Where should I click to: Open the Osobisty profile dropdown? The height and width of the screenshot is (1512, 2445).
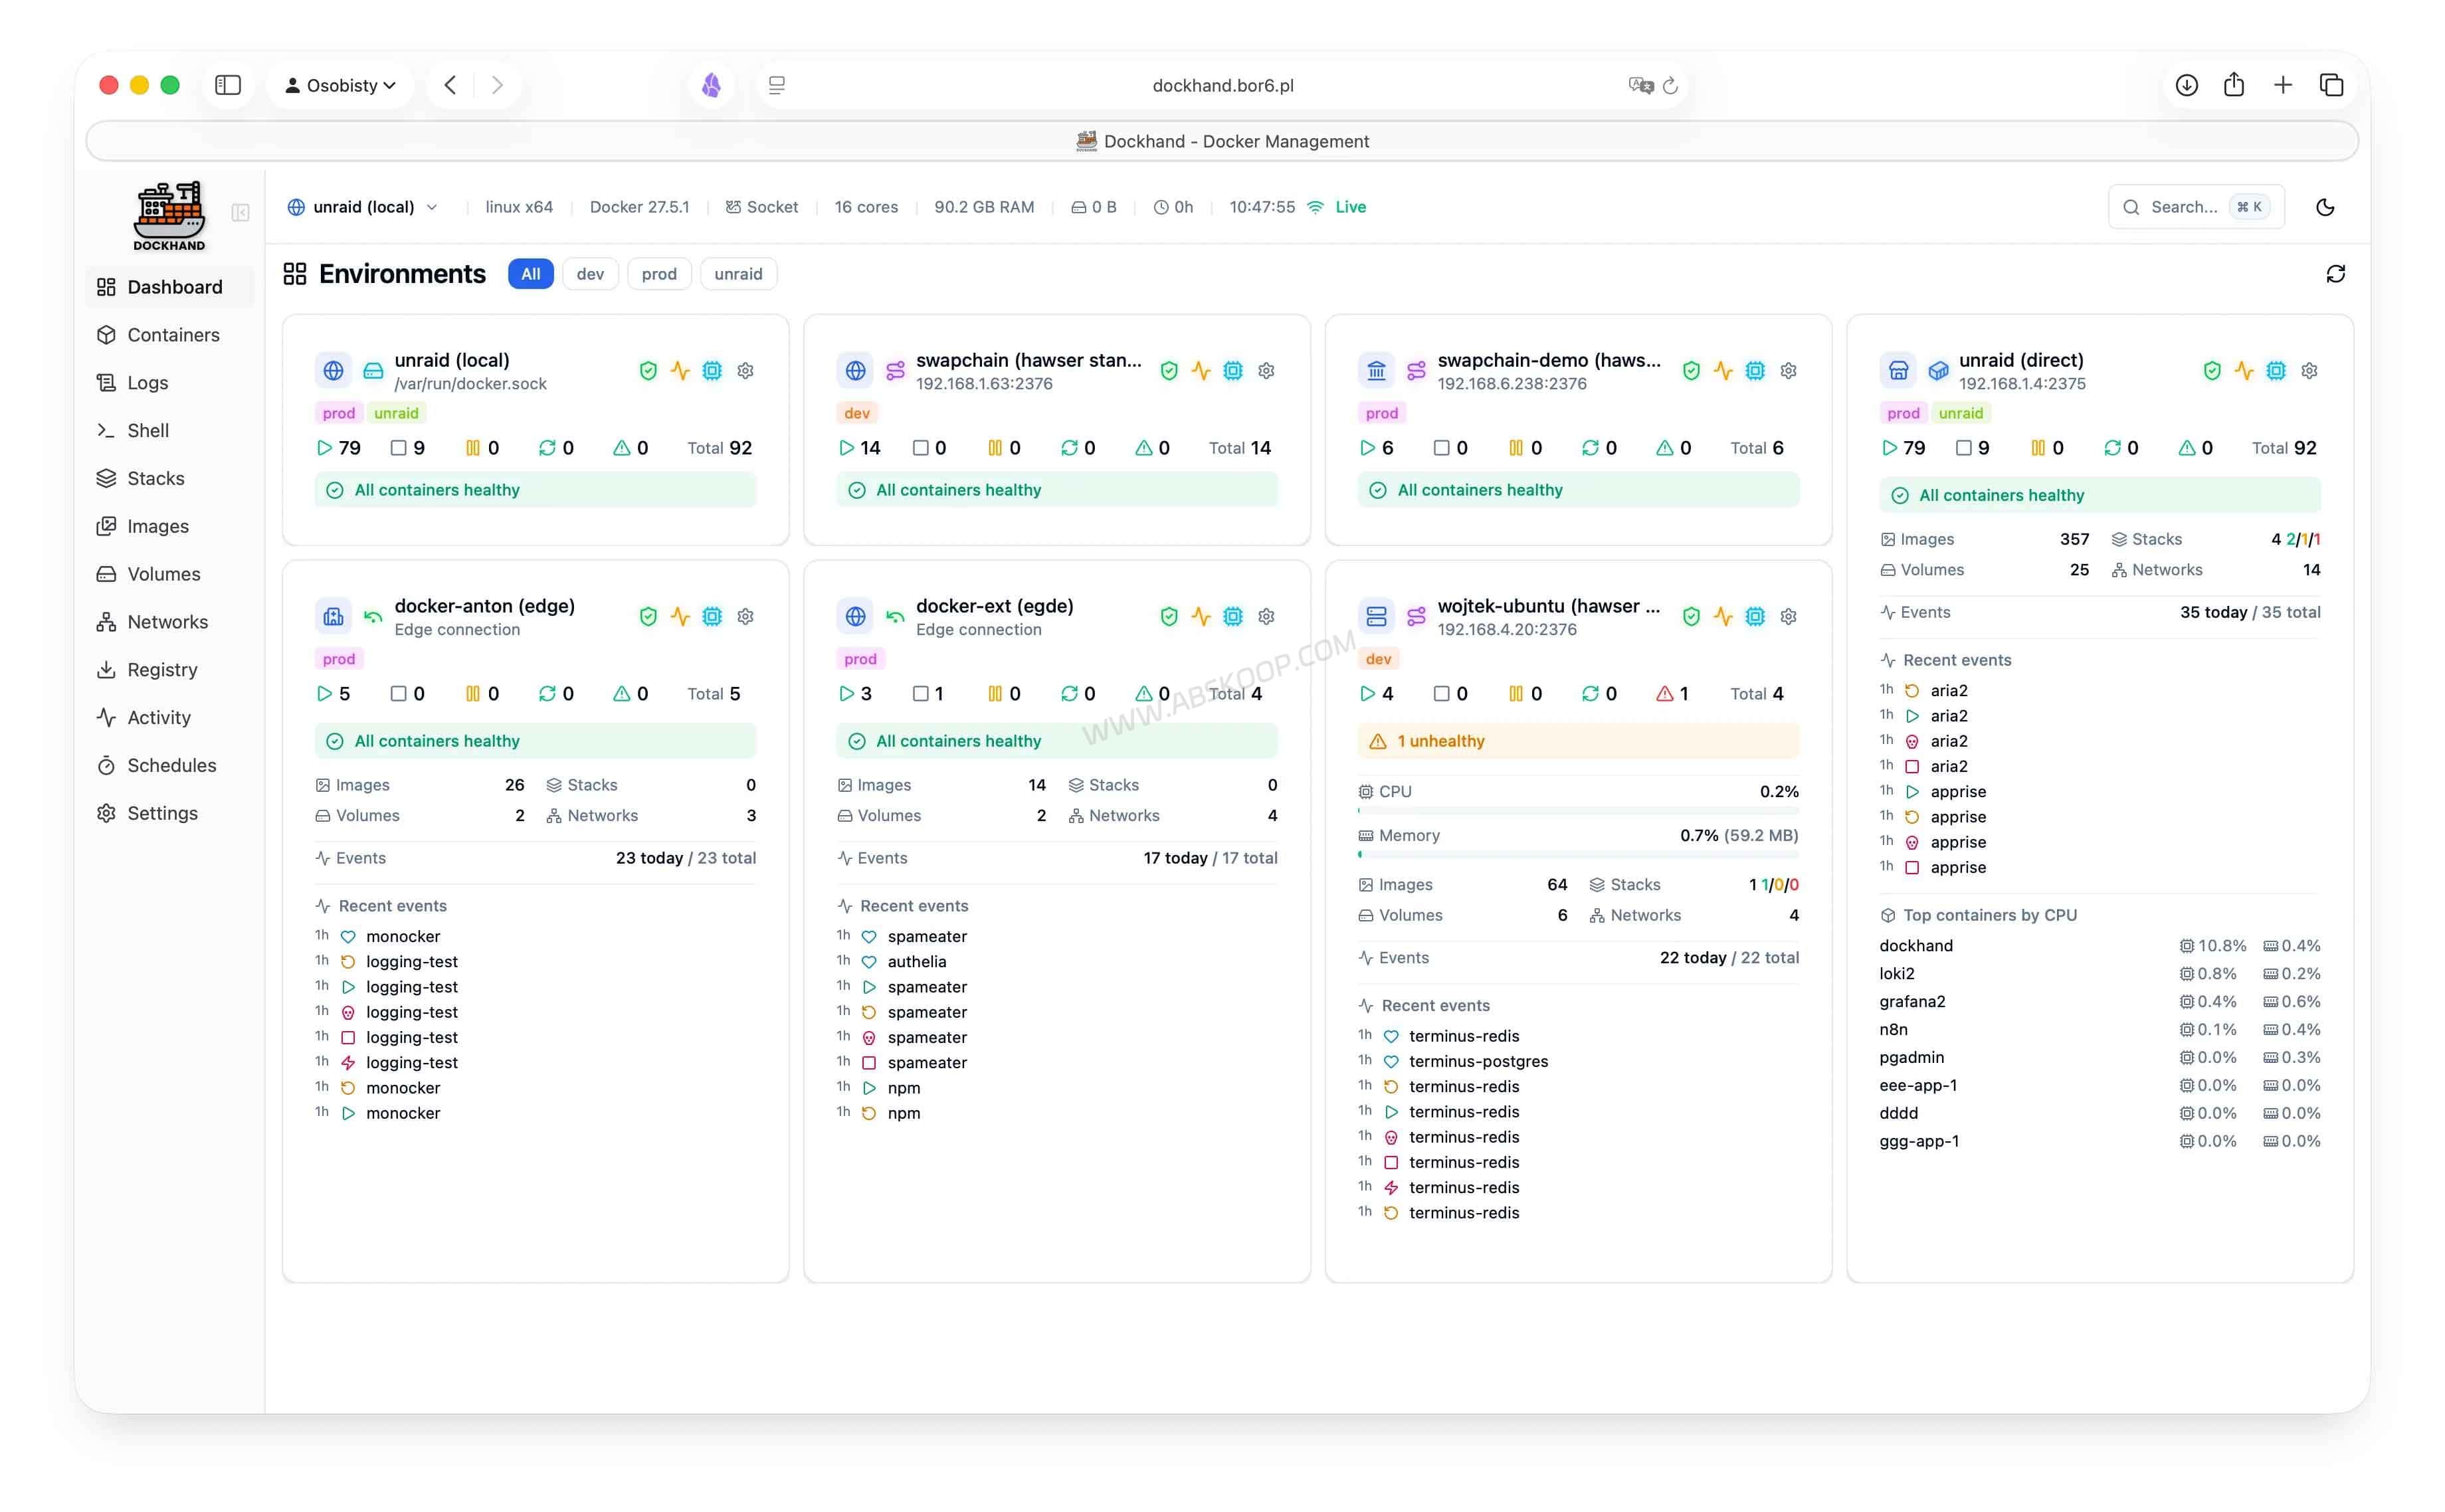click(340, 85)
